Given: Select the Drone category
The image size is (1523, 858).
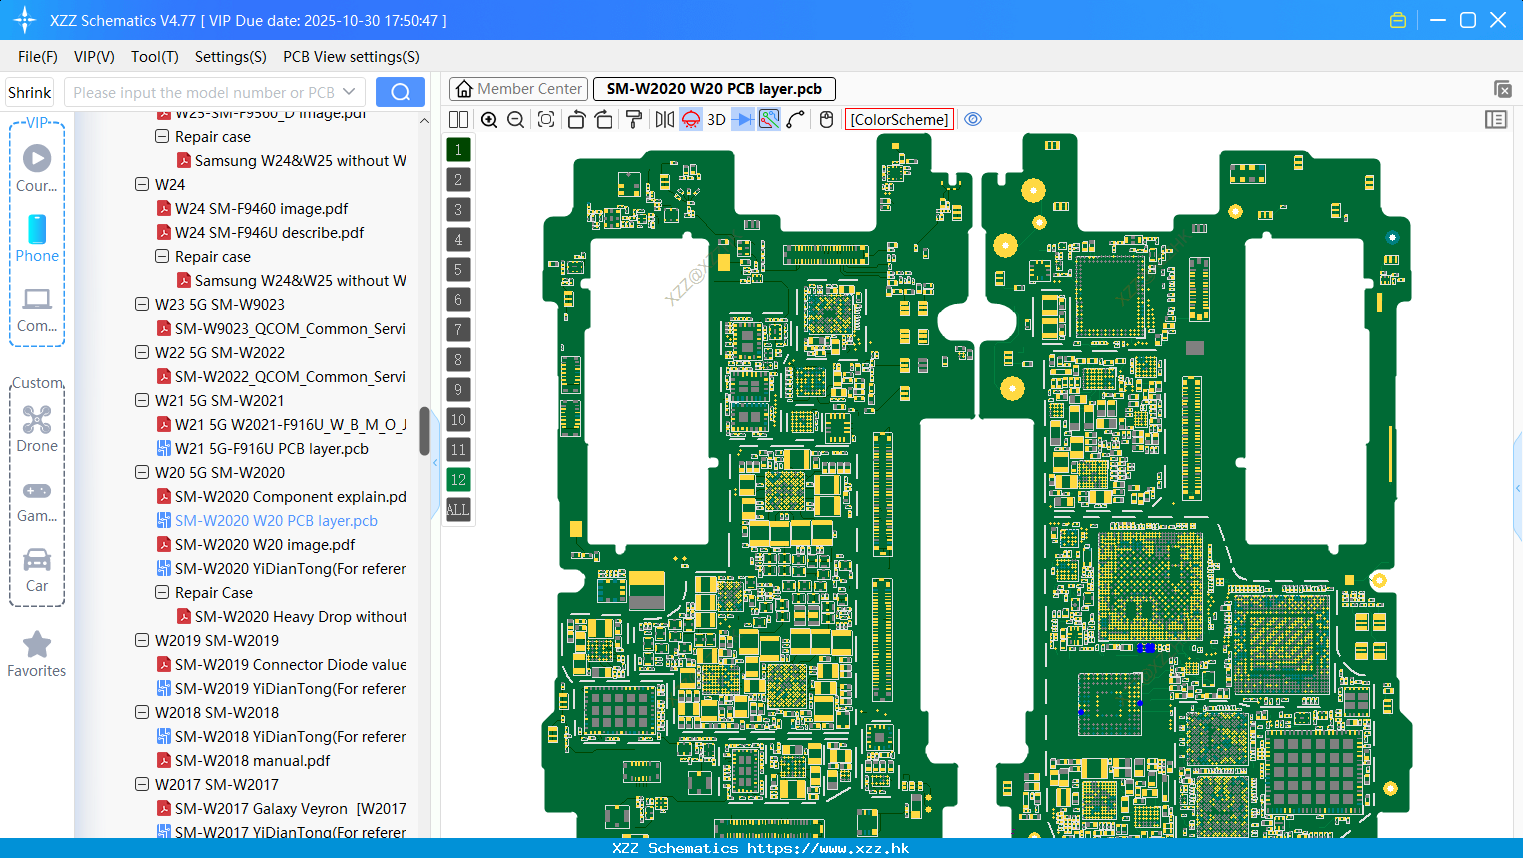Looking at the screenshot, I should (x=37, y=429).
